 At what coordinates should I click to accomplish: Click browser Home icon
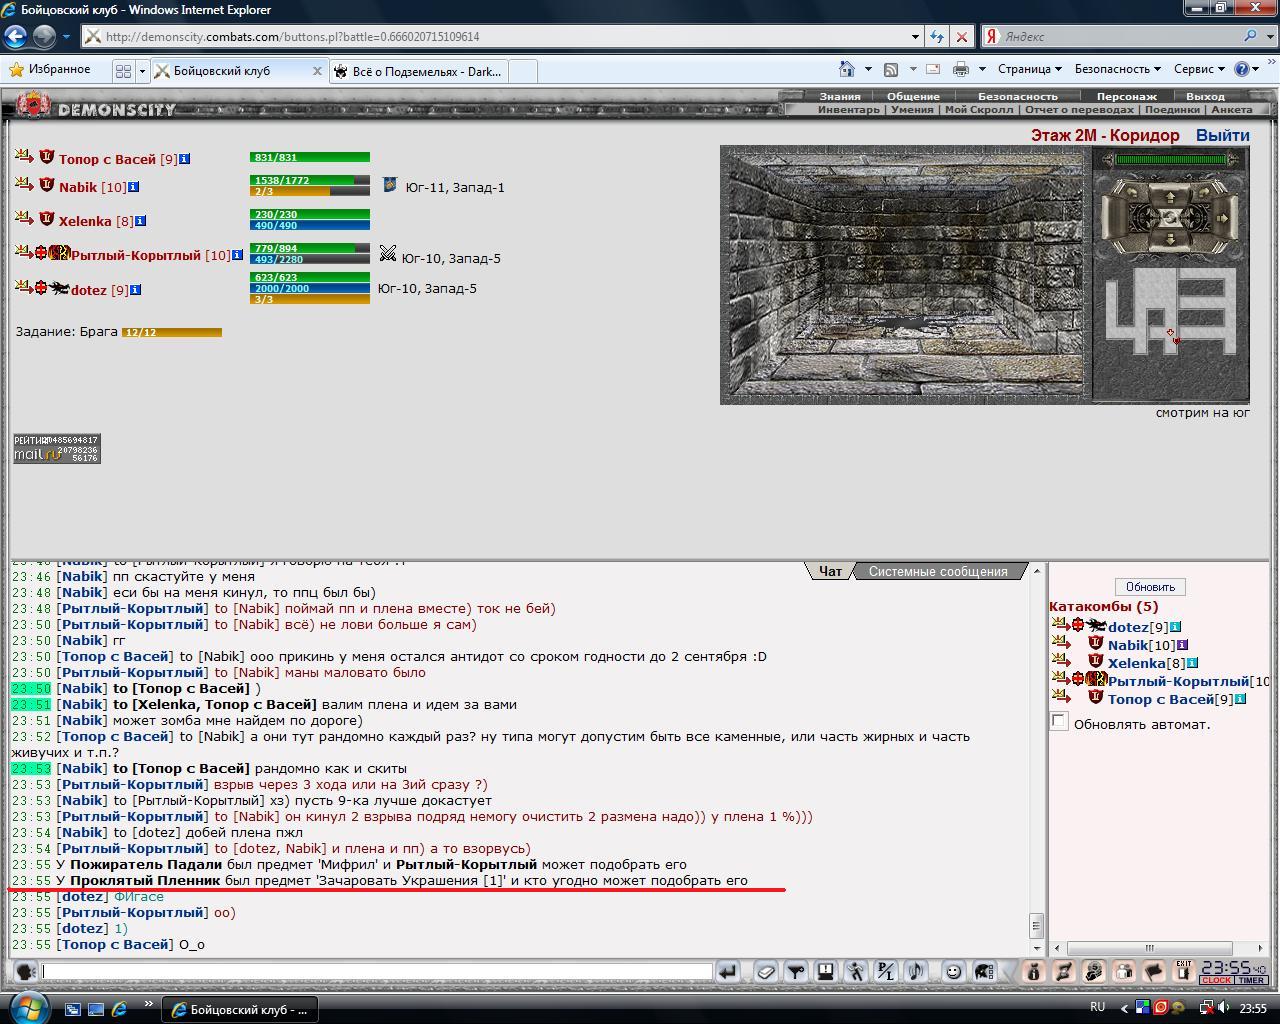(x=847, y=69)
